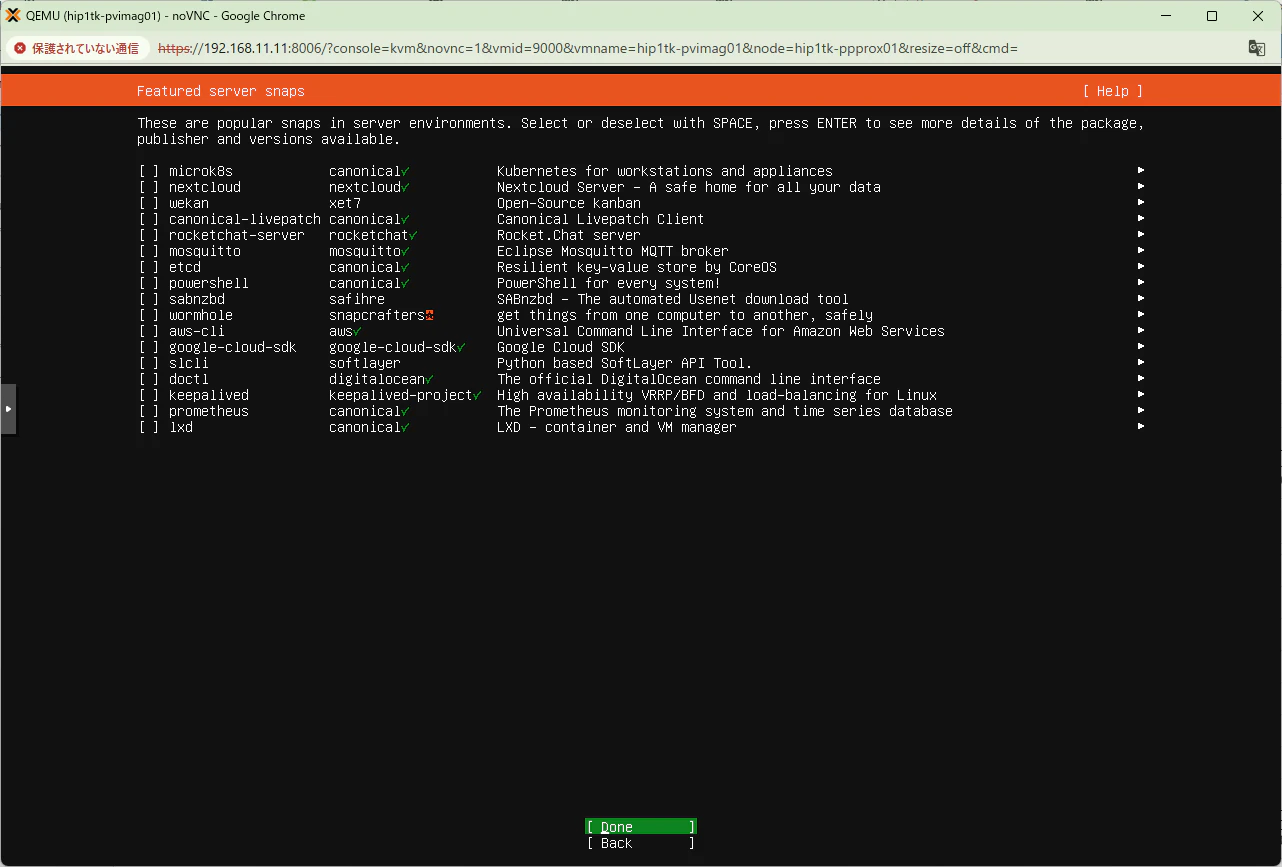Image resolution: width=1282 pixels, height=867 pixels.
Task: Open the Help menu in header
Action: click(x=1113, y=91)
